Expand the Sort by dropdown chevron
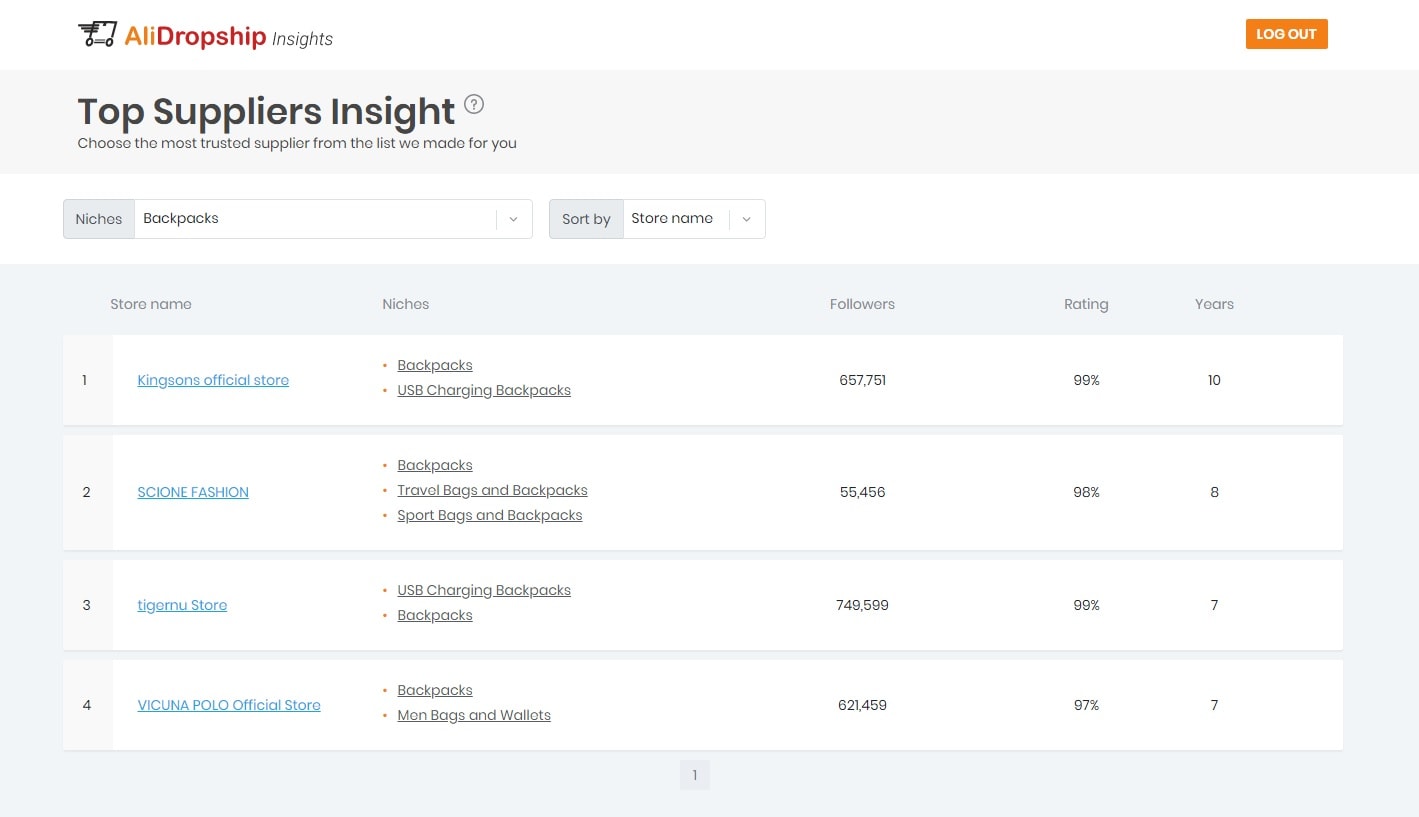The height and width of the screenshot is (817, 1419). point(746,219)
